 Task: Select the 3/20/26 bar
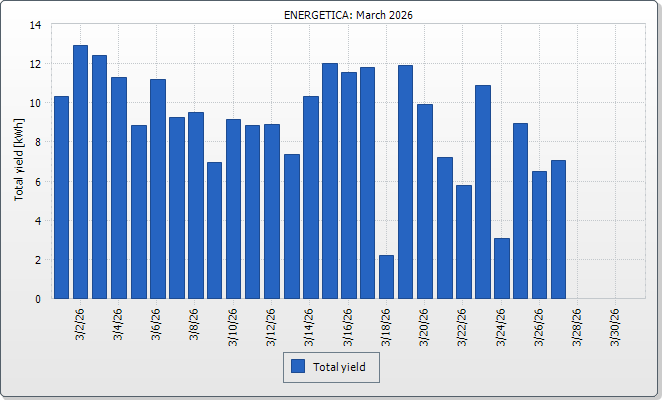(x=425, y=201)
